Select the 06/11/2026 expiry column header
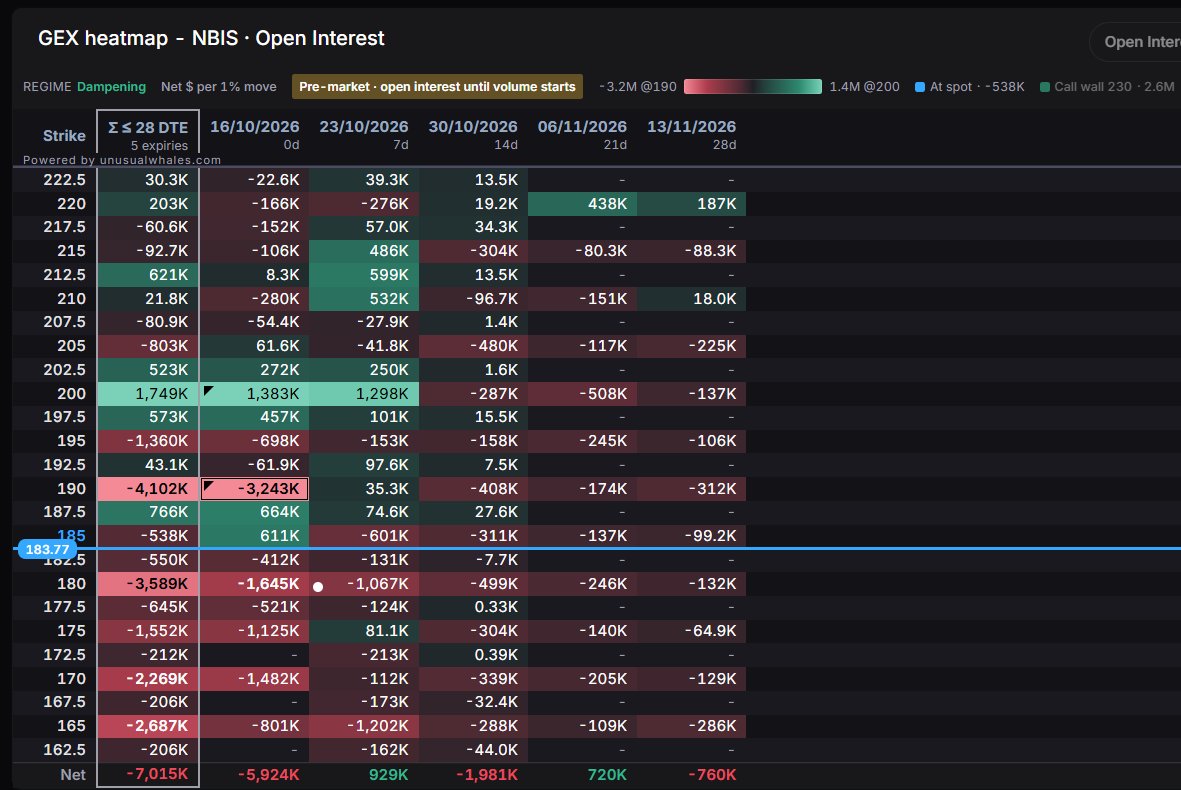This screenshot has width=1181, height=790. (582, 134)
